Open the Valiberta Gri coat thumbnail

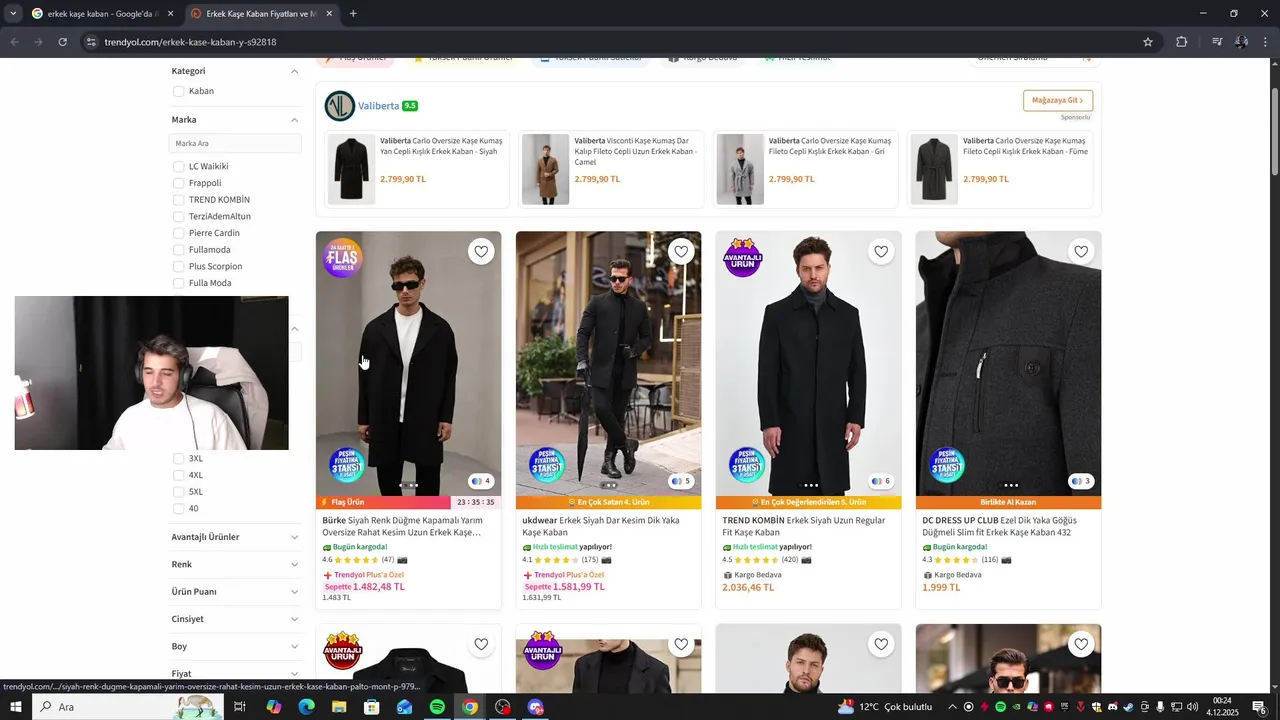740,169
